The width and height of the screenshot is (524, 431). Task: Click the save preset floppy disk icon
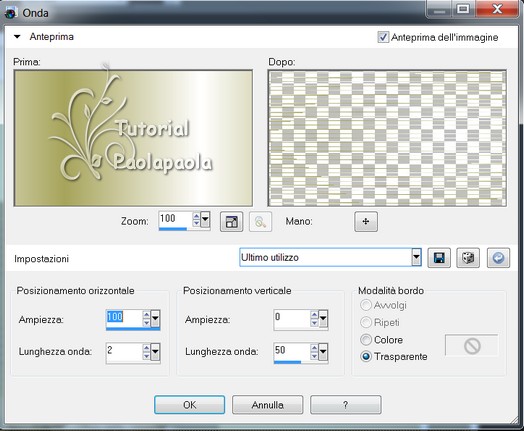coord(439,258)
